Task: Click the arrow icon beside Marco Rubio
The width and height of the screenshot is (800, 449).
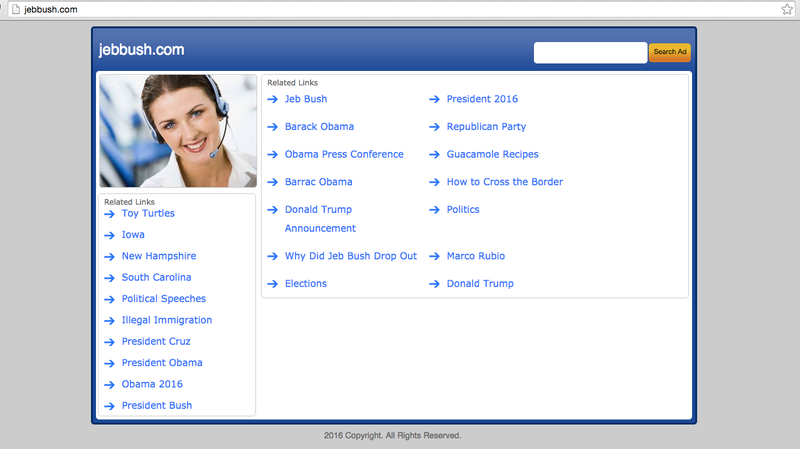Action: pos(434,256)
